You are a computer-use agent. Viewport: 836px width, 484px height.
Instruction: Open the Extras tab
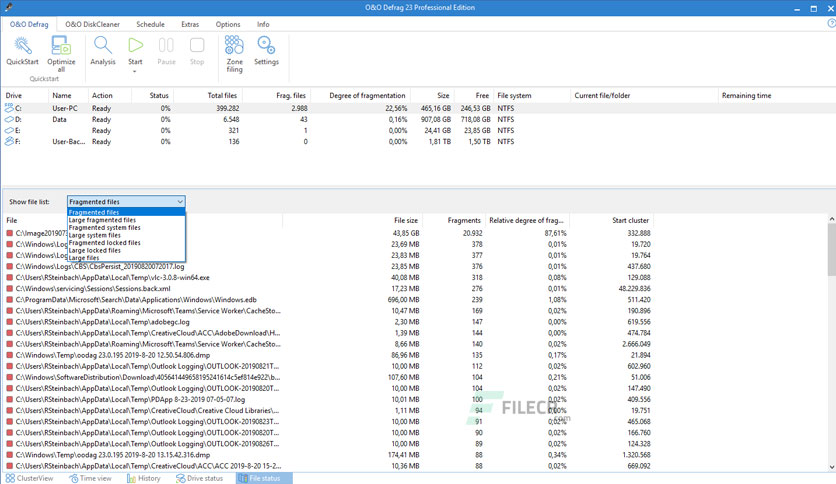click(x=190, y=25)
